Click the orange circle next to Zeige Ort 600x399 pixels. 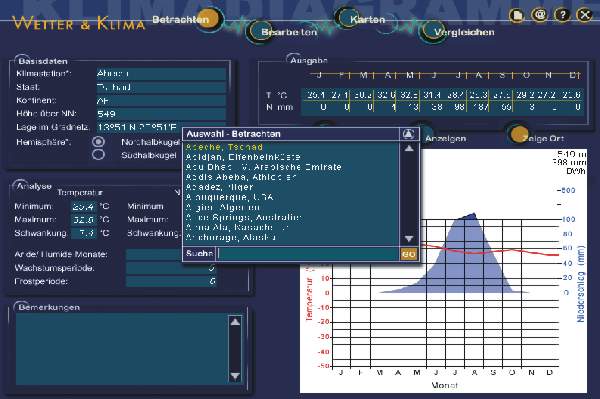518,134
